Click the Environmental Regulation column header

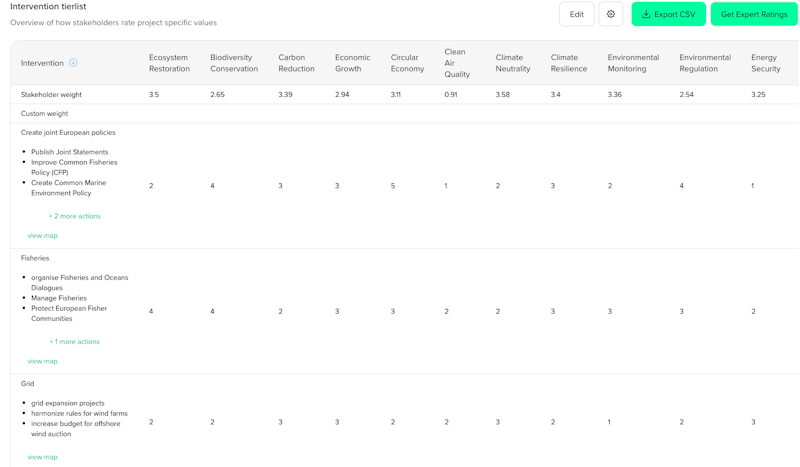[x=705, y=63]
